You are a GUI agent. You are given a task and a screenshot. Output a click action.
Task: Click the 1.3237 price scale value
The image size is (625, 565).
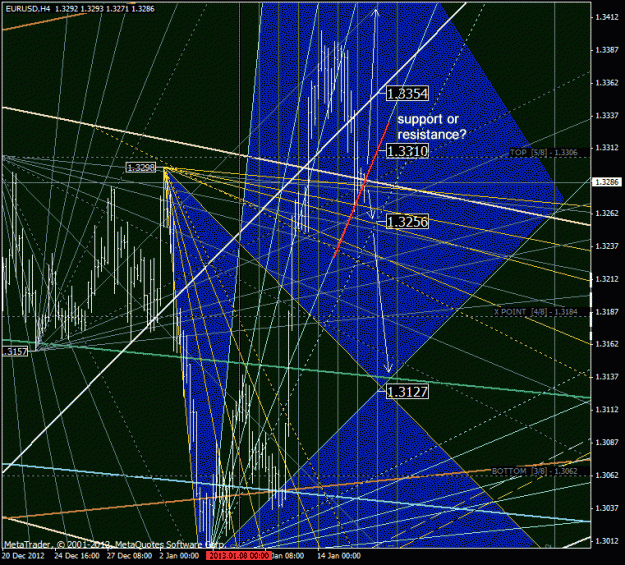coord(607,246)
